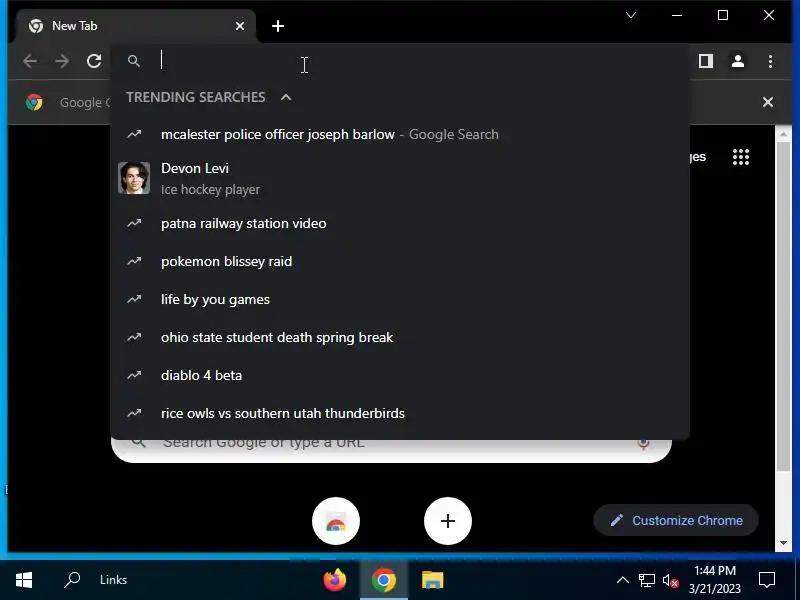This screenshot has height=600, width=800.
Task: Select suggestion patna railway station video
Action: point(400,223)
